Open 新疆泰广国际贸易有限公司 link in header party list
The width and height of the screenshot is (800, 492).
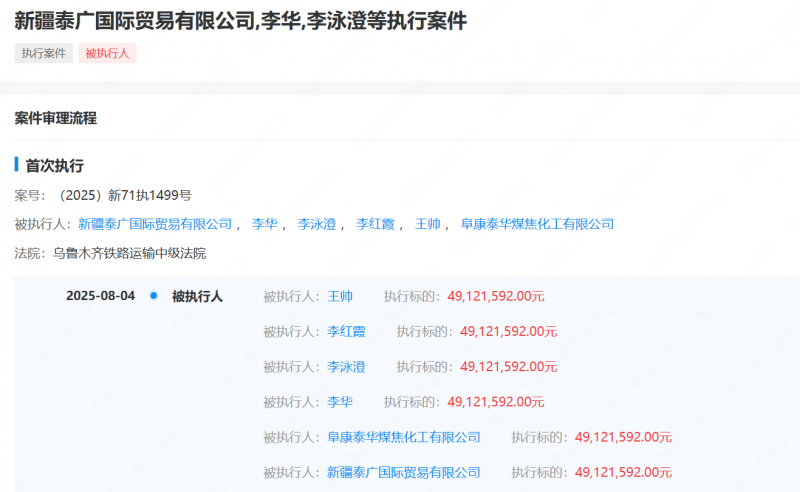pos(155,224)
